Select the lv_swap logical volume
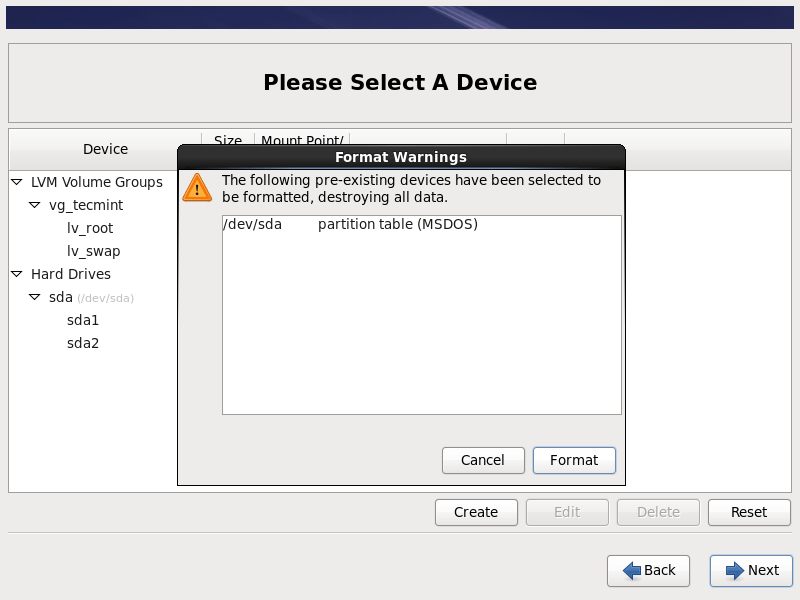 point(93,251)
